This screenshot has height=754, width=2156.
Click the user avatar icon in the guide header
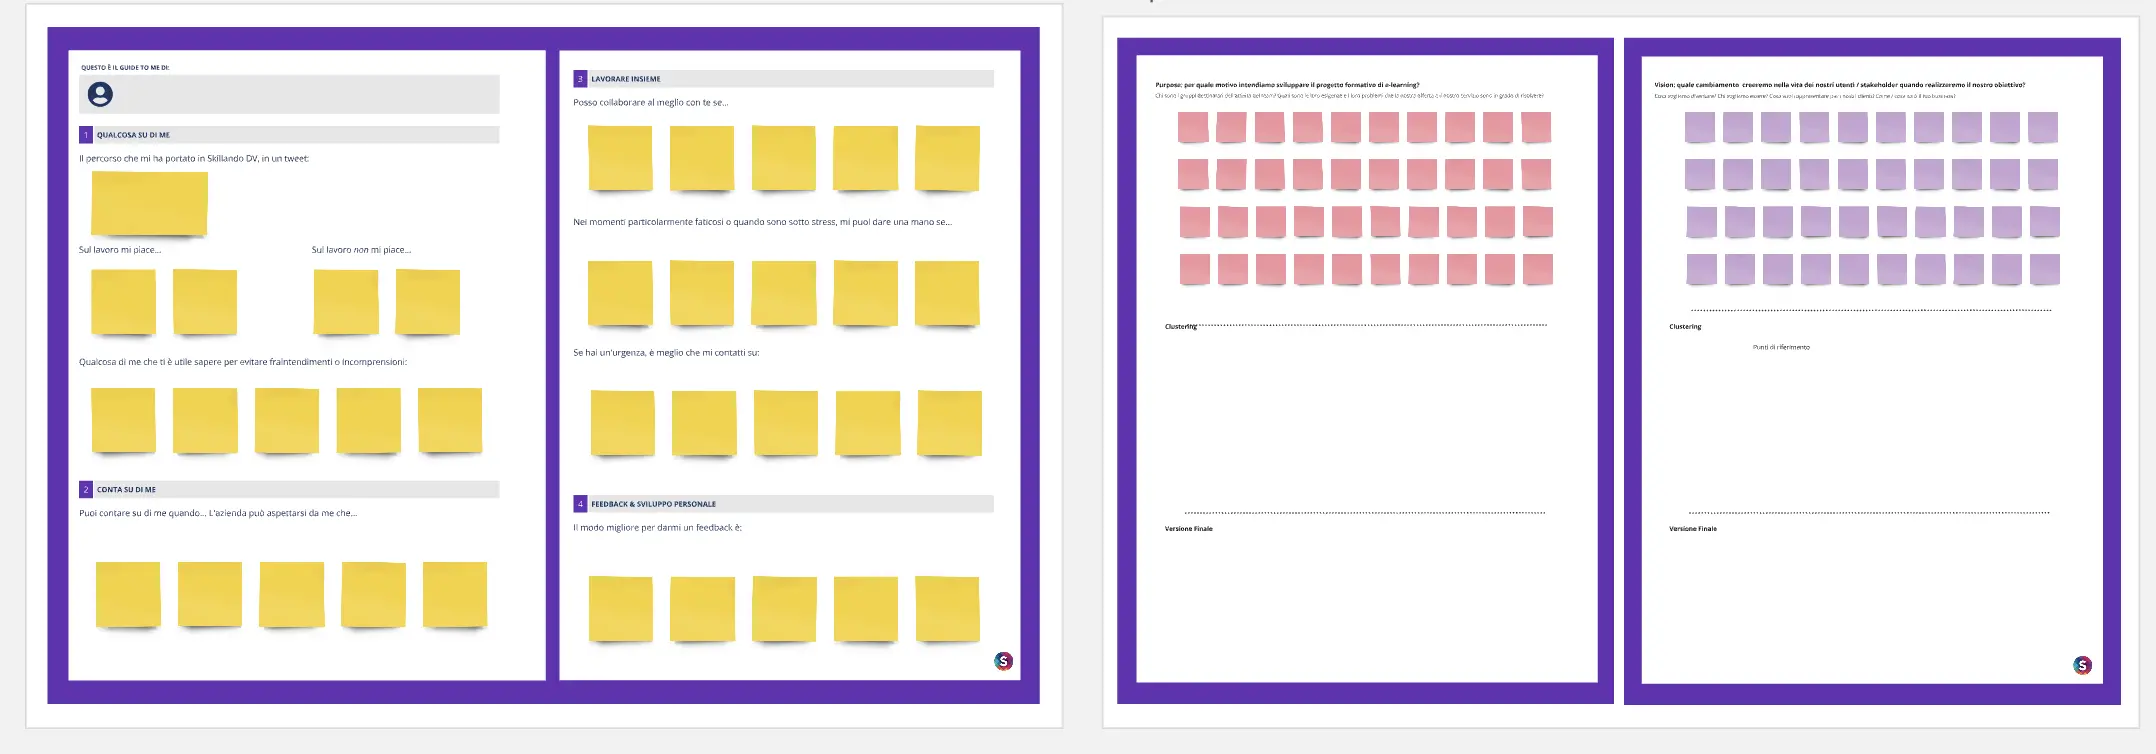coord(100,94)
